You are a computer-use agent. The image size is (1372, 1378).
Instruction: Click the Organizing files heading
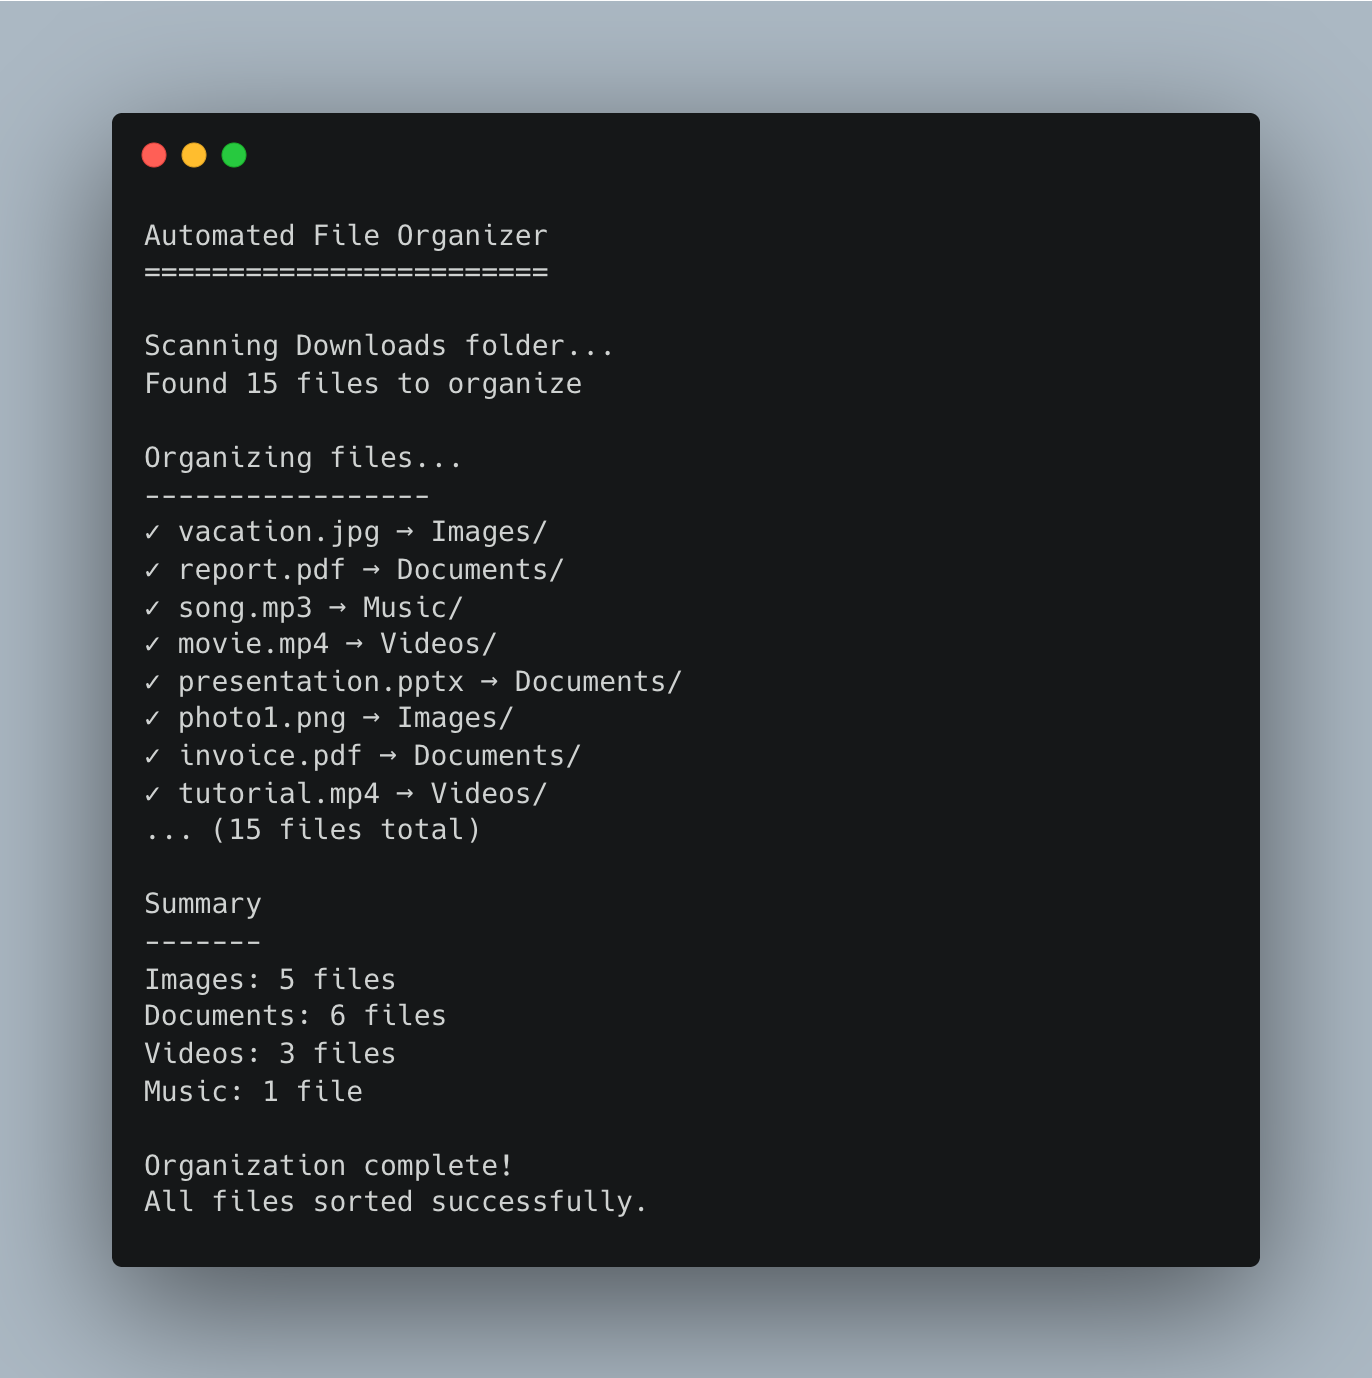[x=303, y=457]
